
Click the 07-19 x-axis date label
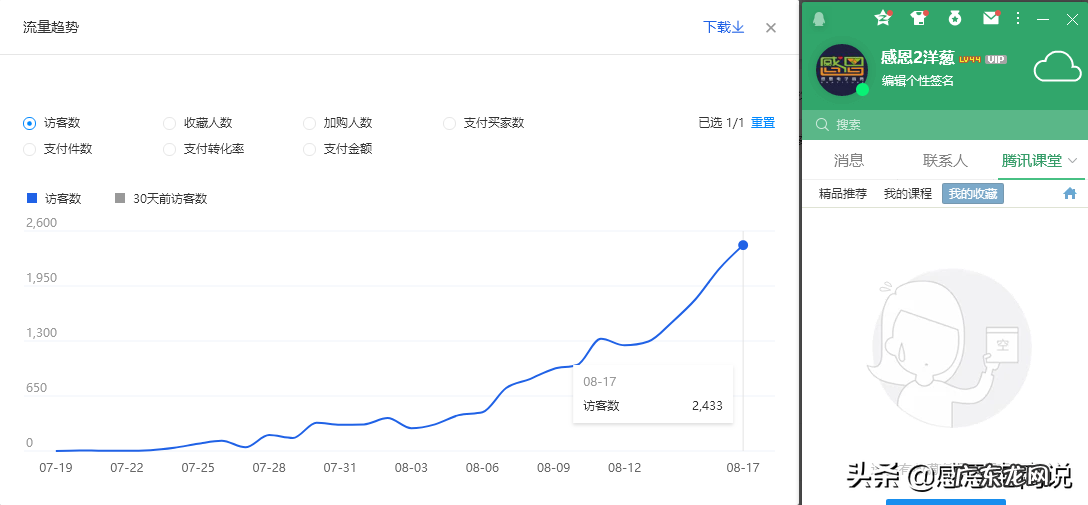click(x=55, y=468)
